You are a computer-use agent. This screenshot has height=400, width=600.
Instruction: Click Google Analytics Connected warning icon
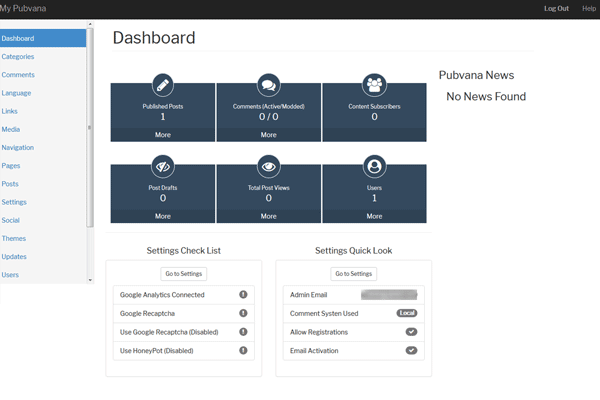tap(243, 295)
